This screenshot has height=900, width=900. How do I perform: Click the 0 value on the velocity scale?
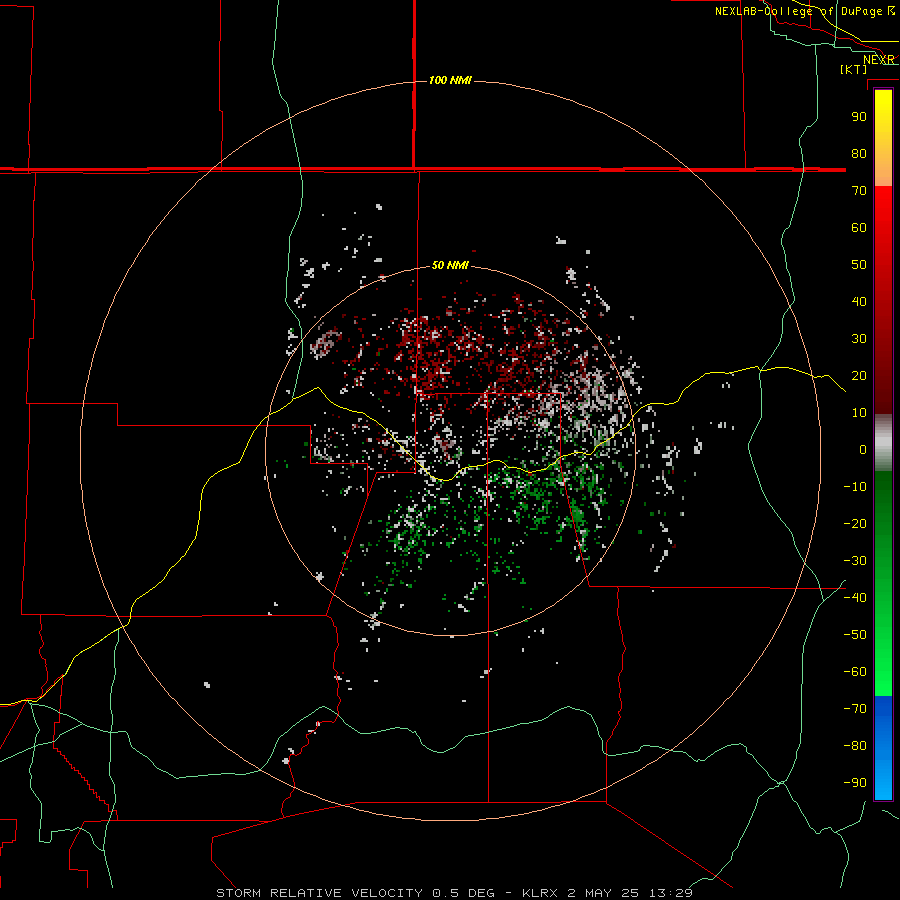tap(863, 449)
